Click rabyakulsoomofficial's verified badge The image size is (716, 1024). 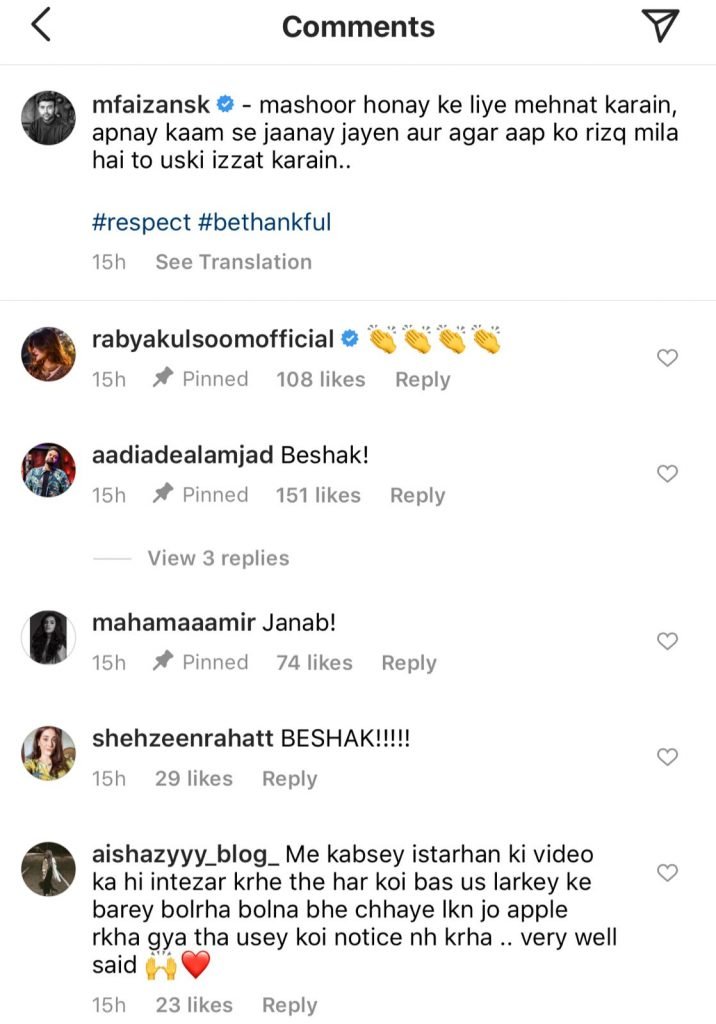(347, 339)
